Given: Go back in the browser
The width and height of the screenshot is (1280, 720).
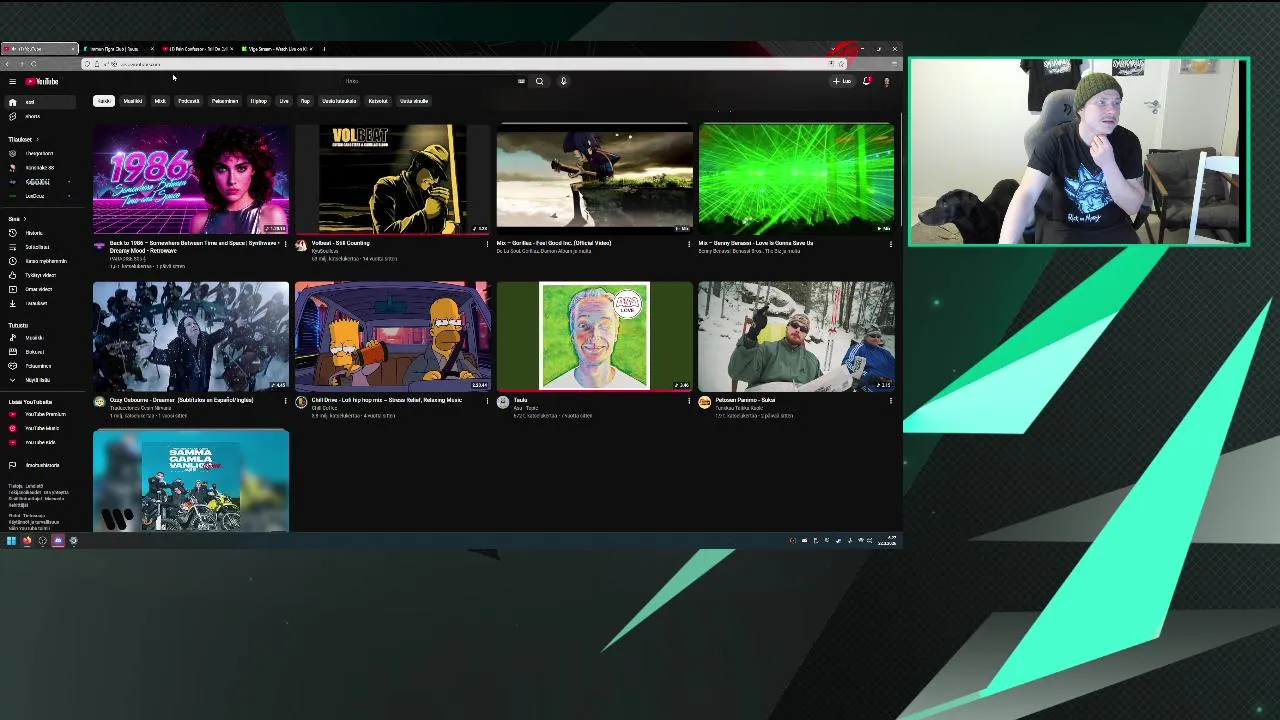Looking at the screenshot, I should (8, 64).
